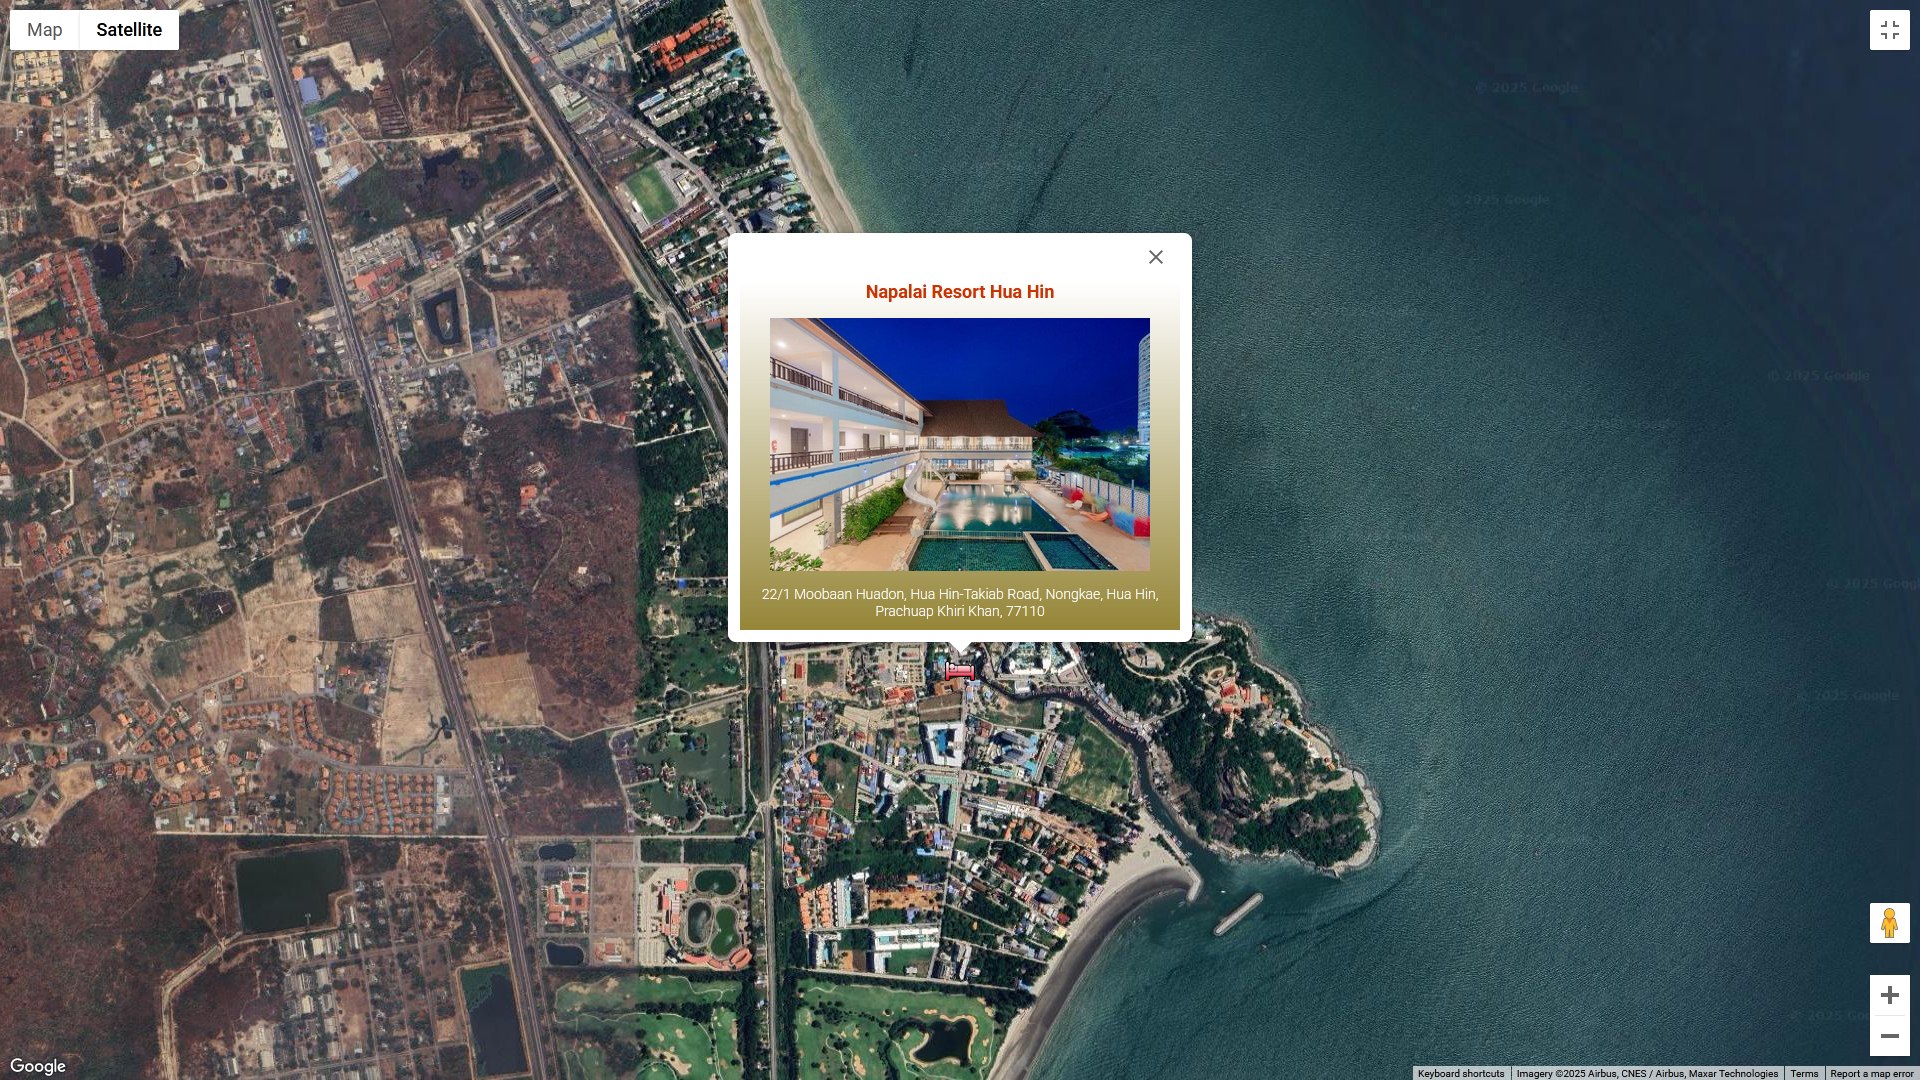Open the Google logo link
Image resolution: width=1920 pixels, height=1080 pixels.
(38, 1066)
